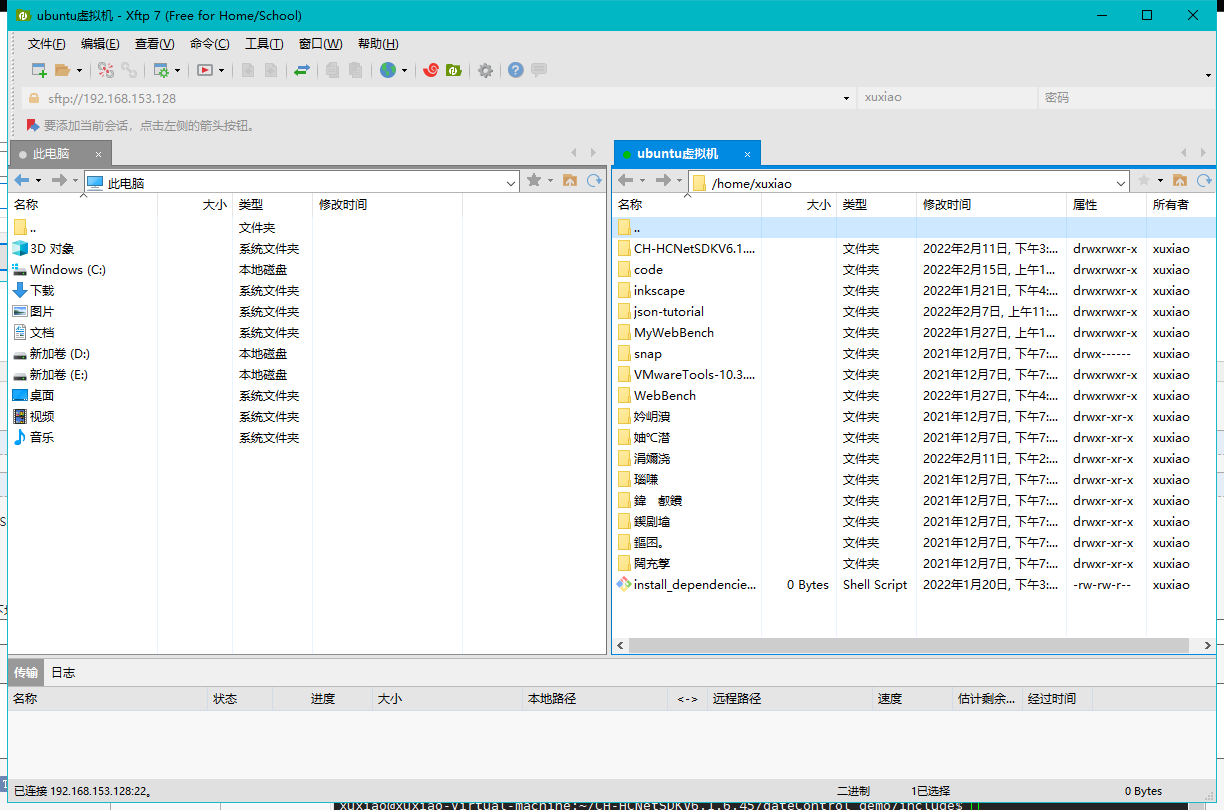1224x810 pixels.
Task: Select the code folder in remote pane
Action: click(648, 270)
